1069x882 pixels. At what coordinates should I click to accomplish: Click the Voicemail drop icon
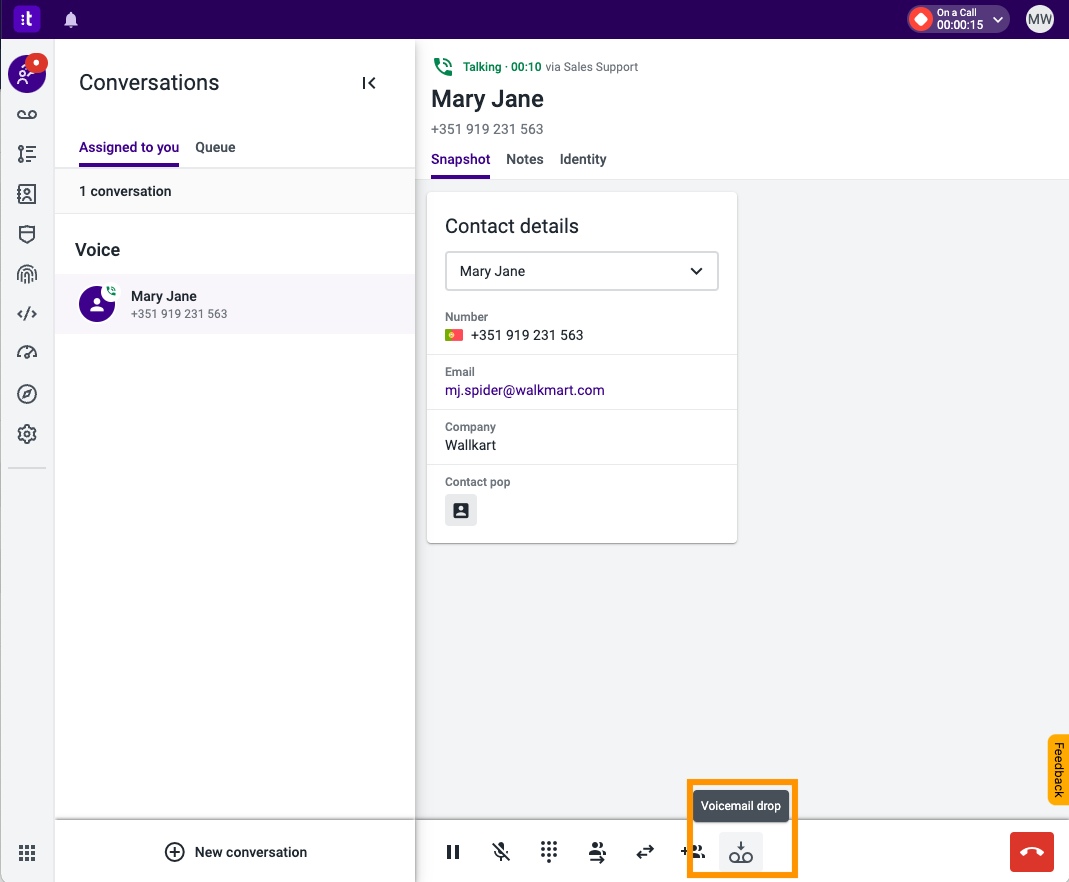[x=740, y=852]
